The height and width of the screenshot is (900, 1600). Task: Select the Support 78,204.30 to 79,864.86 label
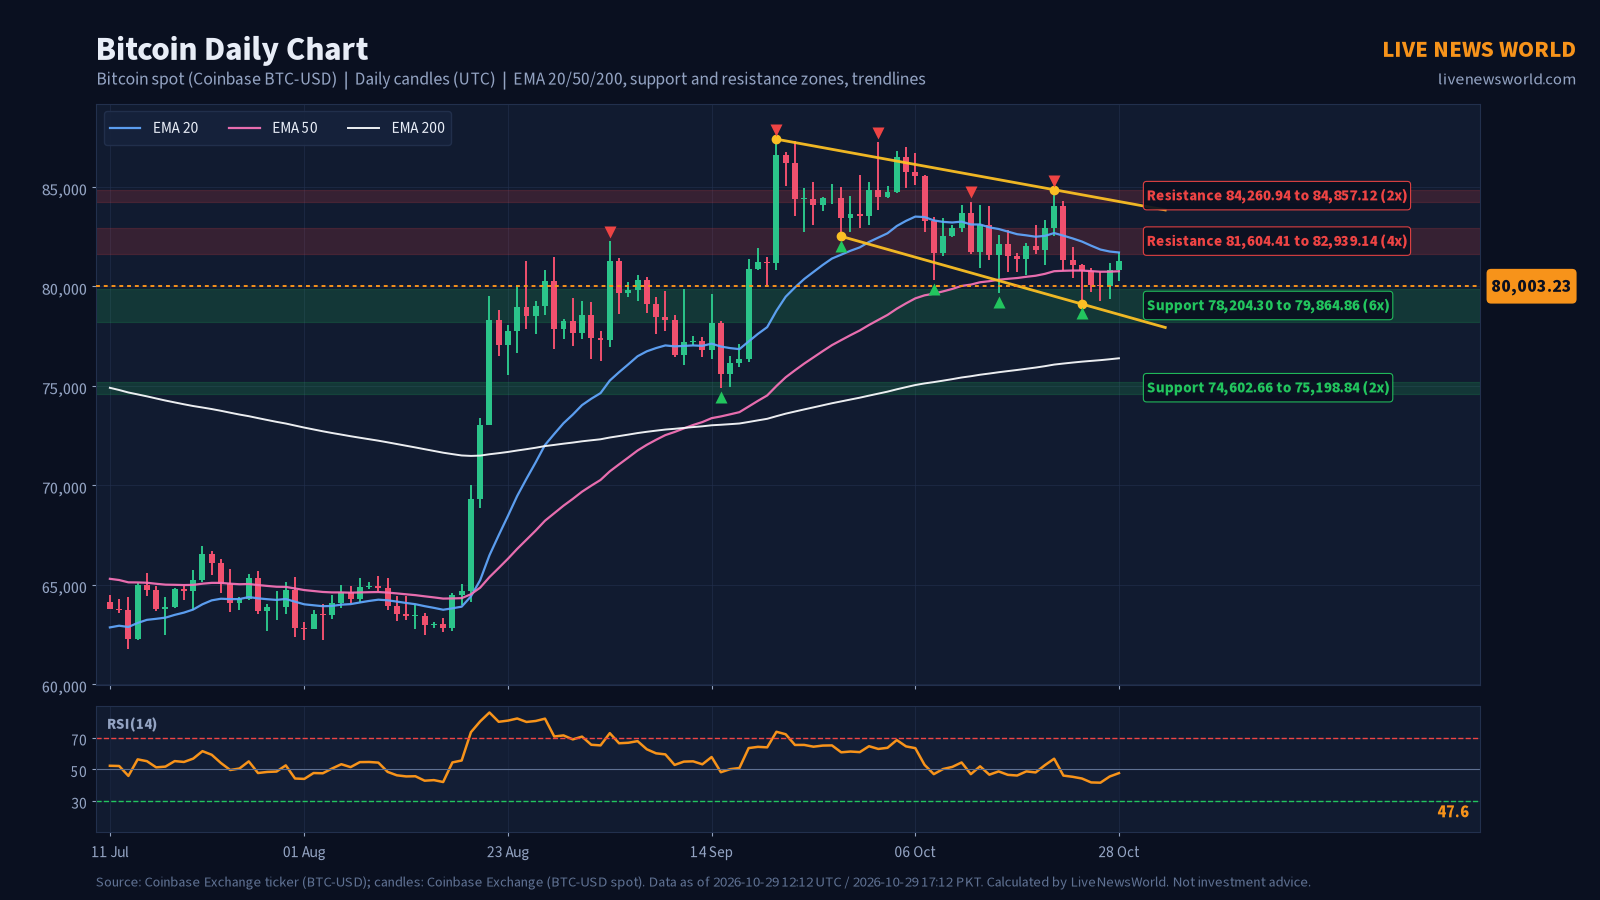point(1267,305)
